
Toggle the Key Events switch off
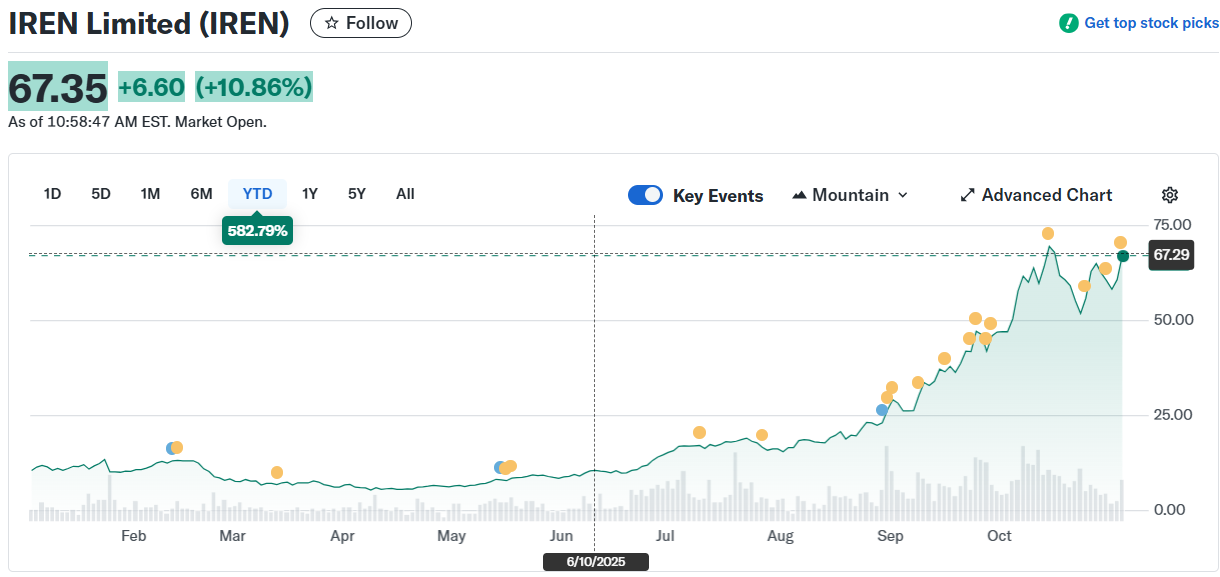pos(645,195)
